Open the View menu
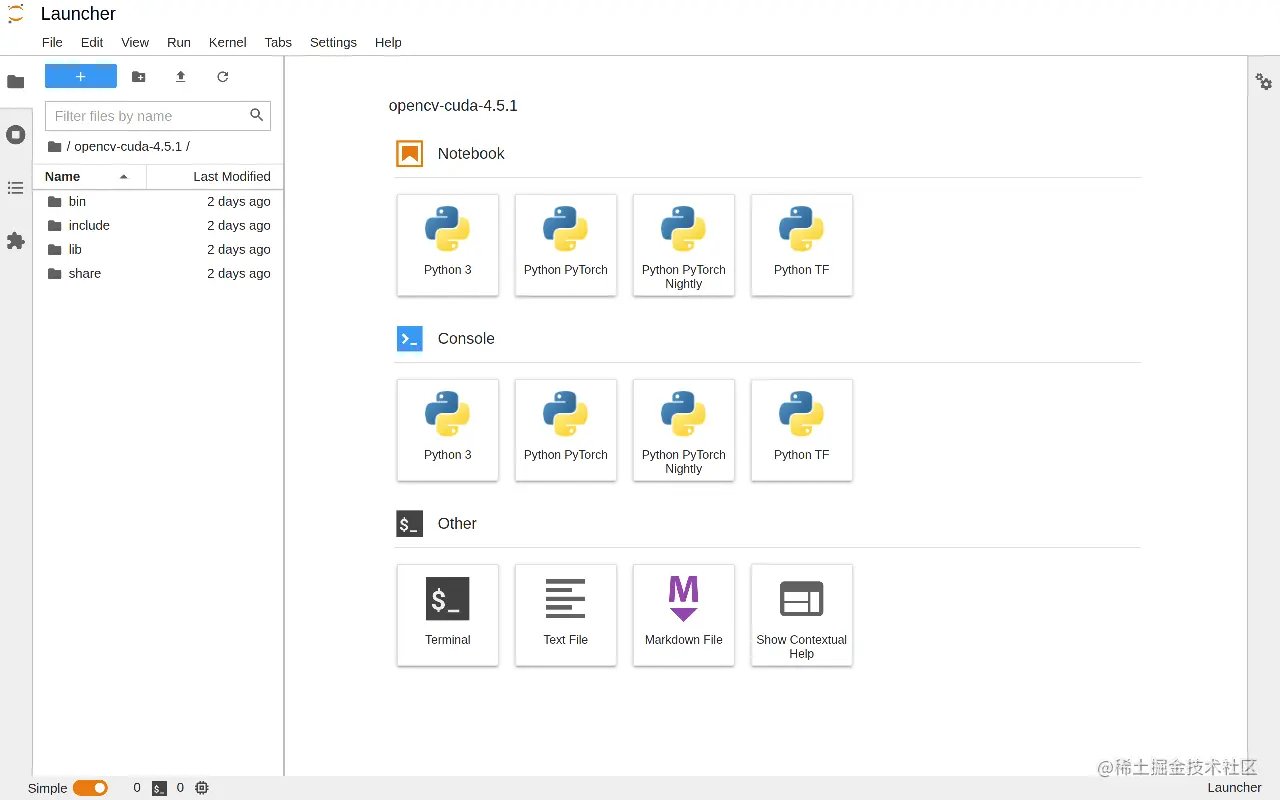This screenshot has width=1280, height=800. click(x=135, y=42)
